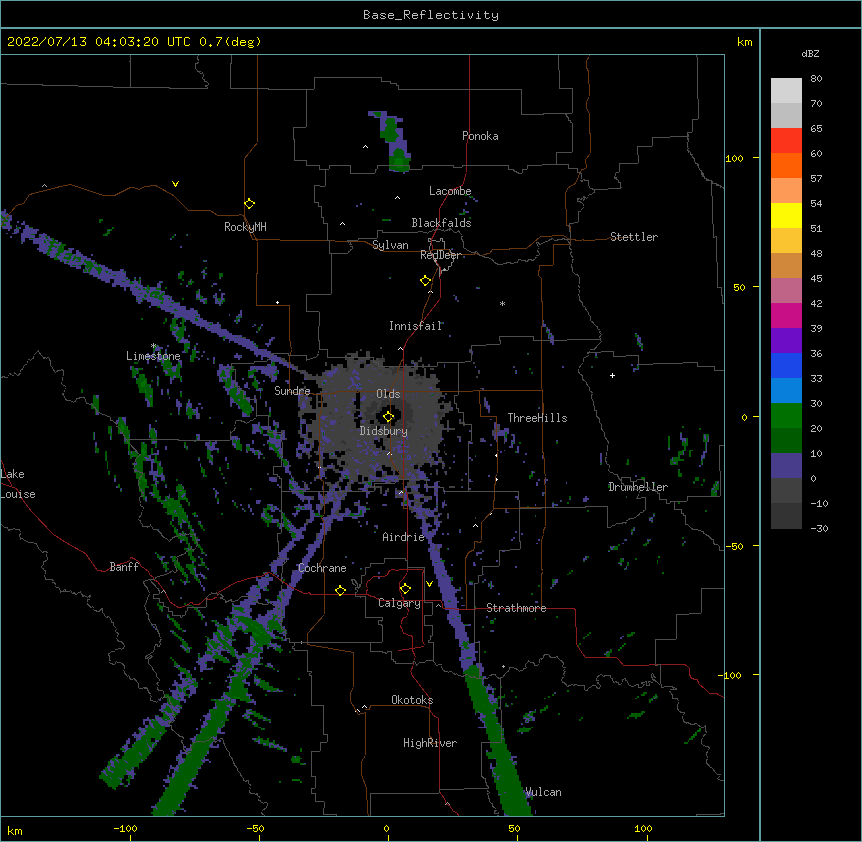Click the Strathmore town label
Viewport: 862px width, 842px height.
click(516, 608)
